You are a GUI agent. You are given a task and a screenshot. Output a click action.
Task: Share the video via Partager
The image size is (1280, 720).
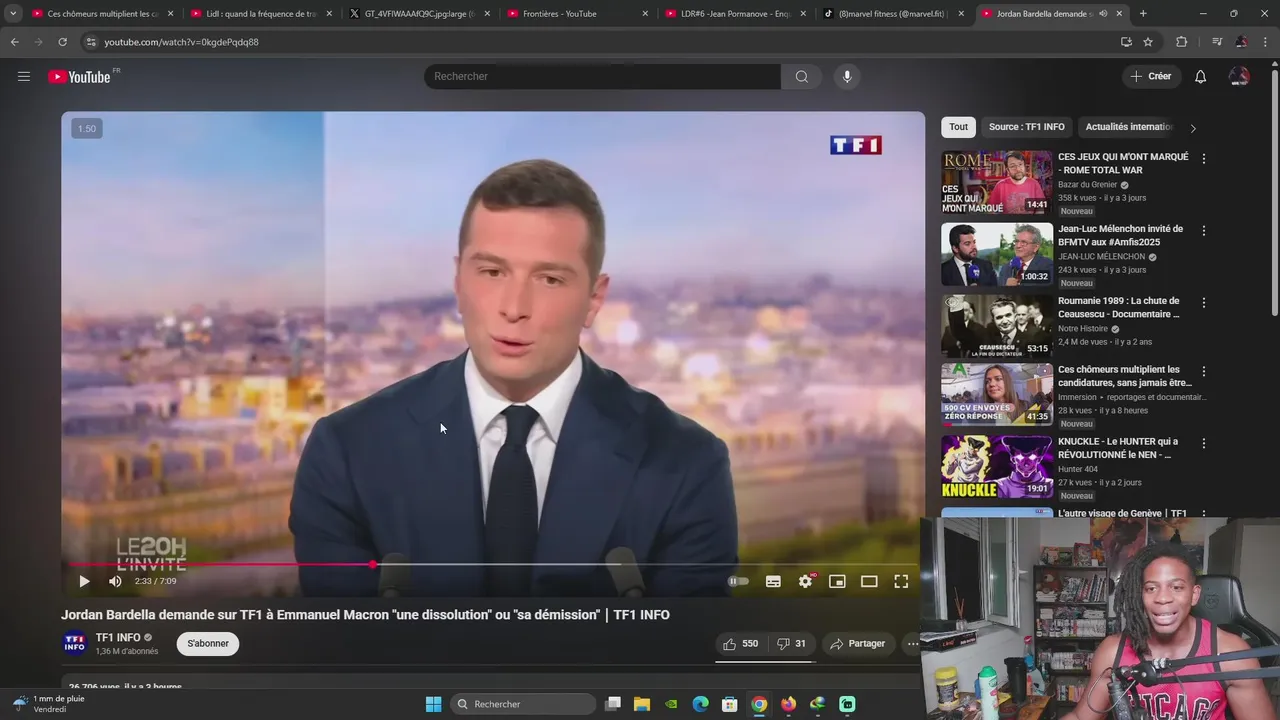point(858,644)
